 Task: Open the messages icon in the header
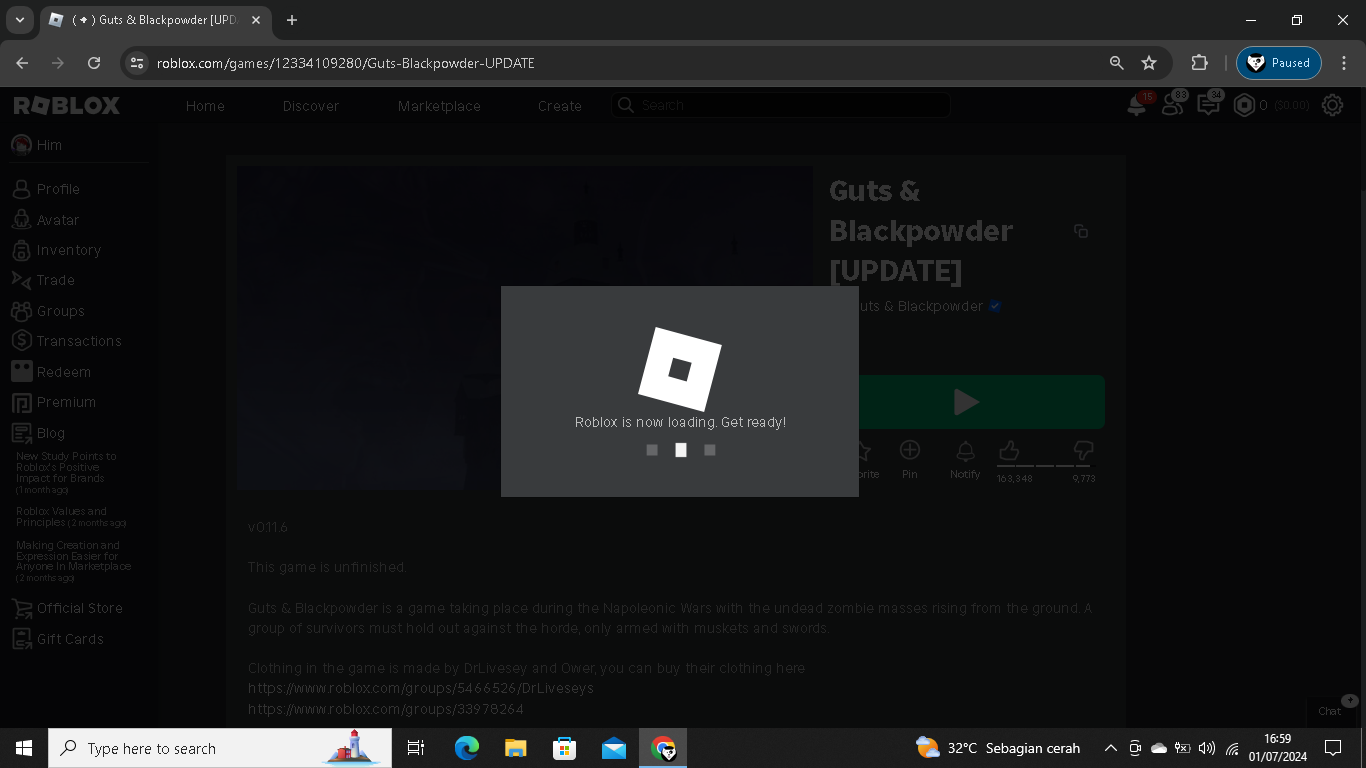(1208, 105)
